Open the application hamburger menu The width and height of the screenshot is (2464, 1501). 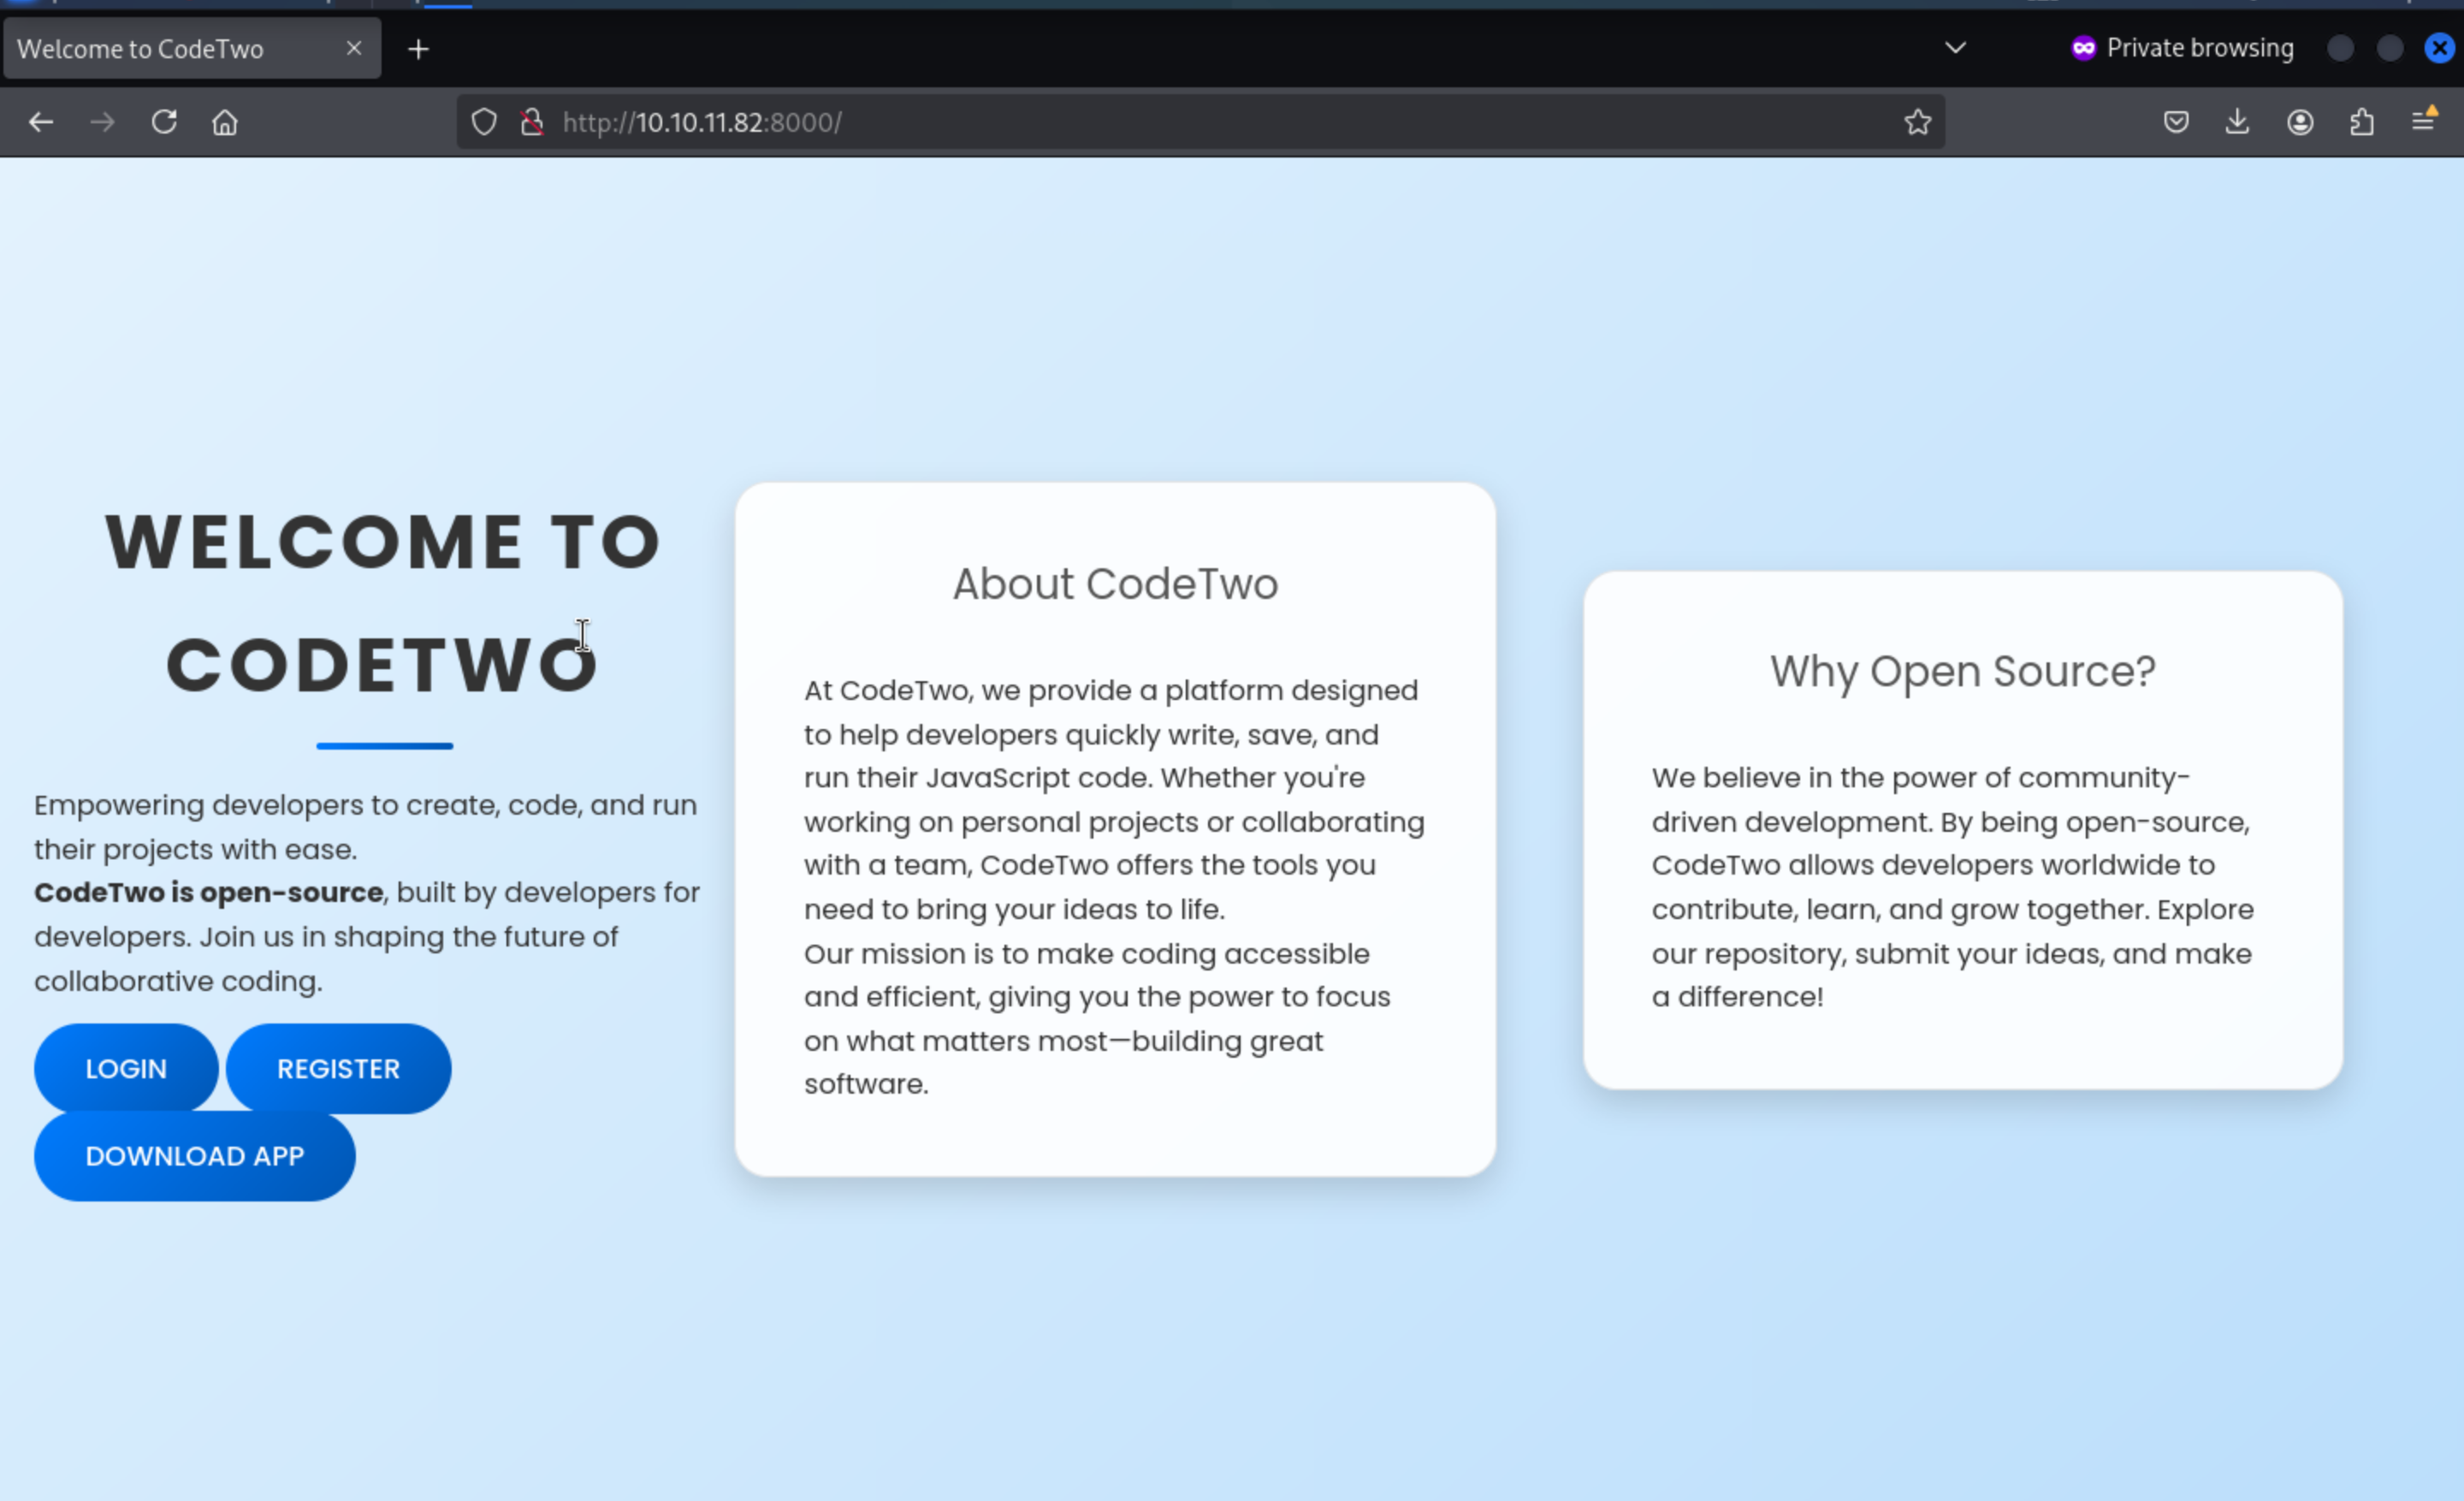[2423, 122]
